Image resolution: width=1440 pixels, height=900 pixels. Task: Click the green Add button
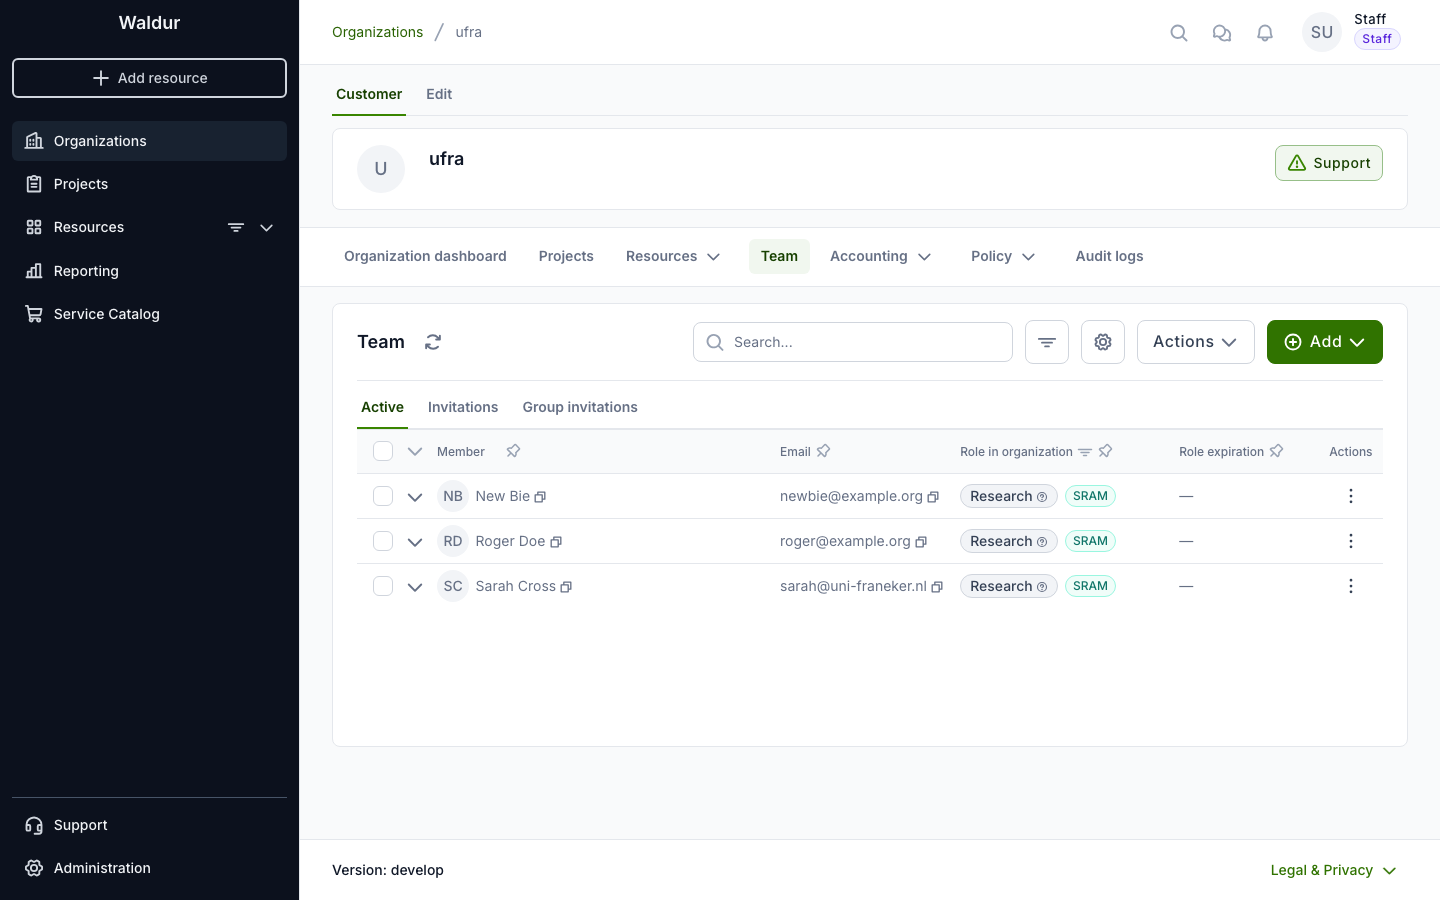tap(1324, 342)
